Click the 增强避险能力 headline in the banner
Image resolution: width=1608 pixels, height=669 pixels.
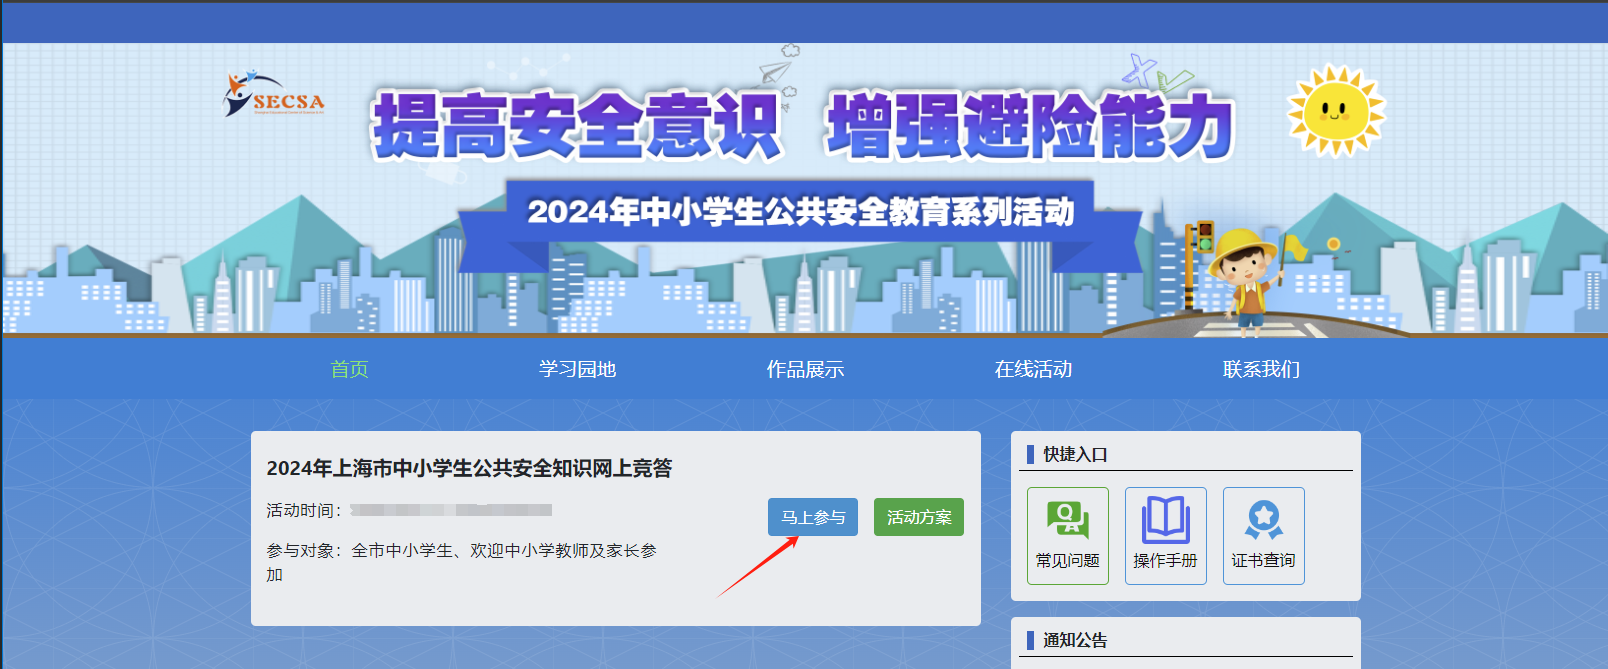point(1031,126)
